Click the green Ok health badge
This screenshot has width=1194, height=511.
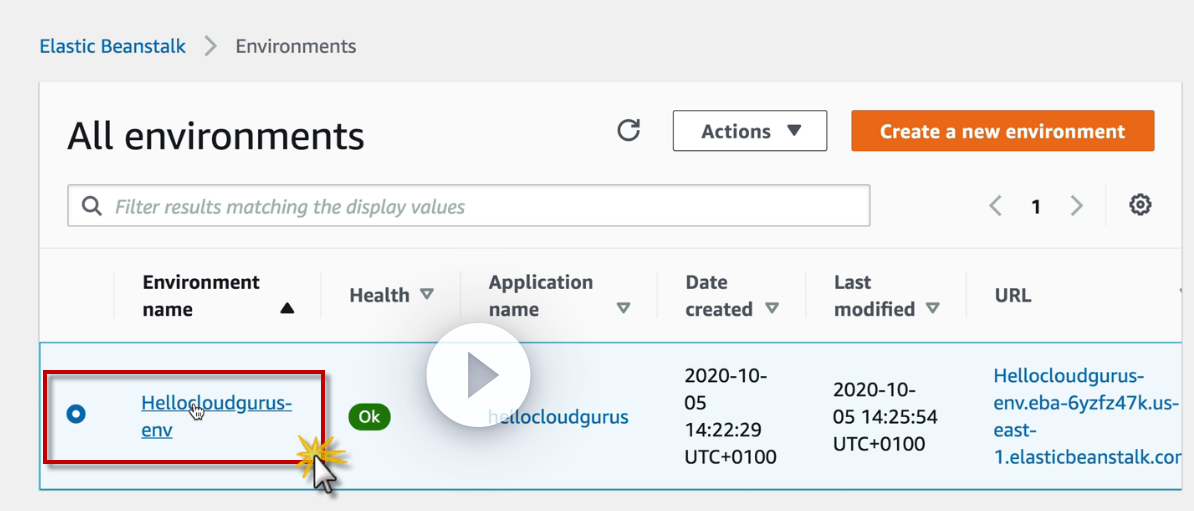click(369, 417)
